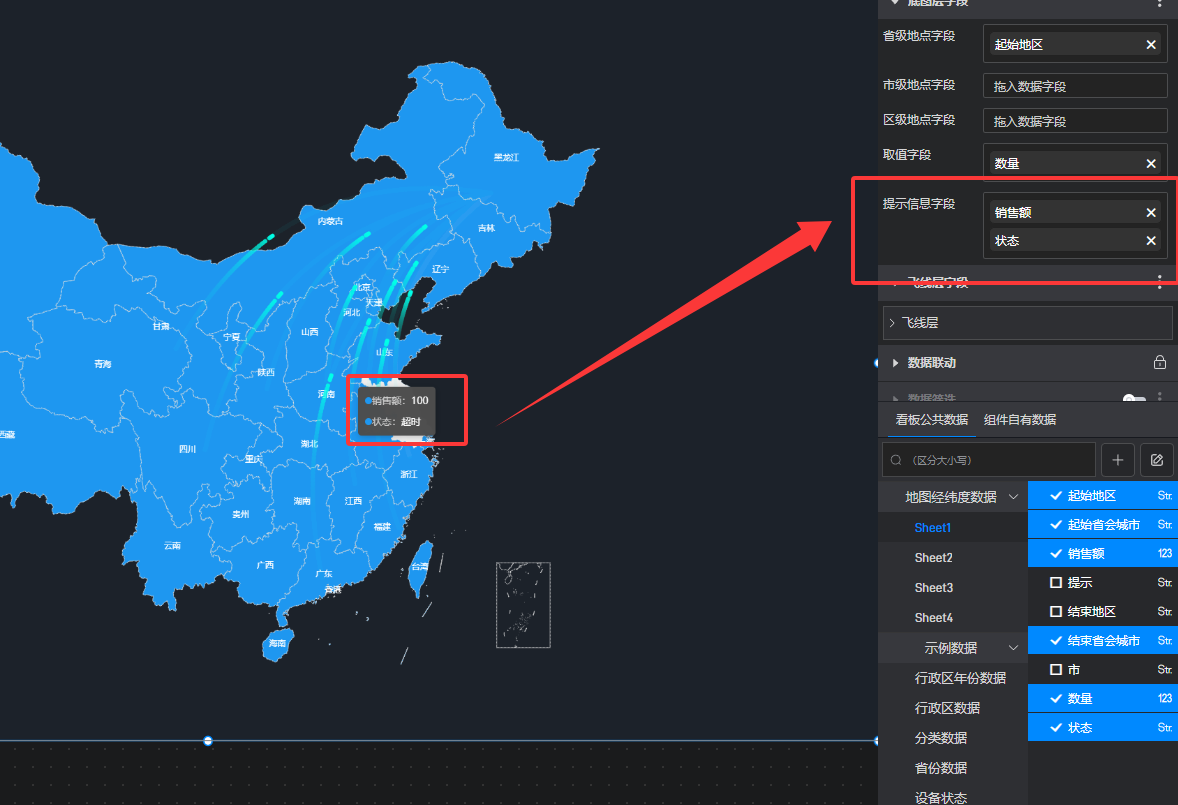Uncheck the 起始省会城市 field
Screen dimensions: 1178x805
pos(1056,525)
